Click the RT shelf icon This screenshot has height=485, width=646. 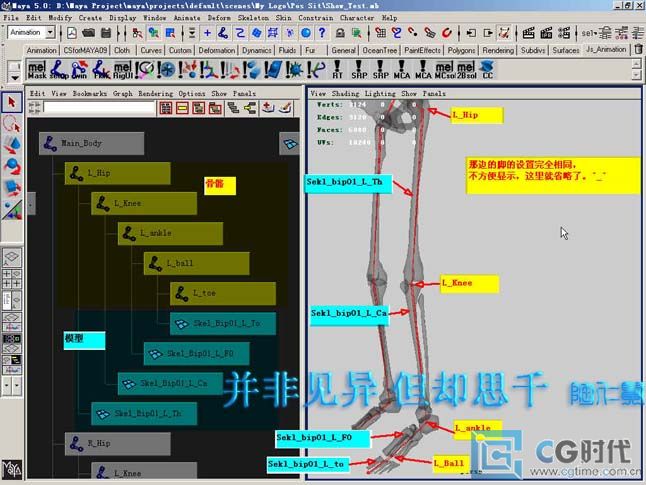point(337,70)
